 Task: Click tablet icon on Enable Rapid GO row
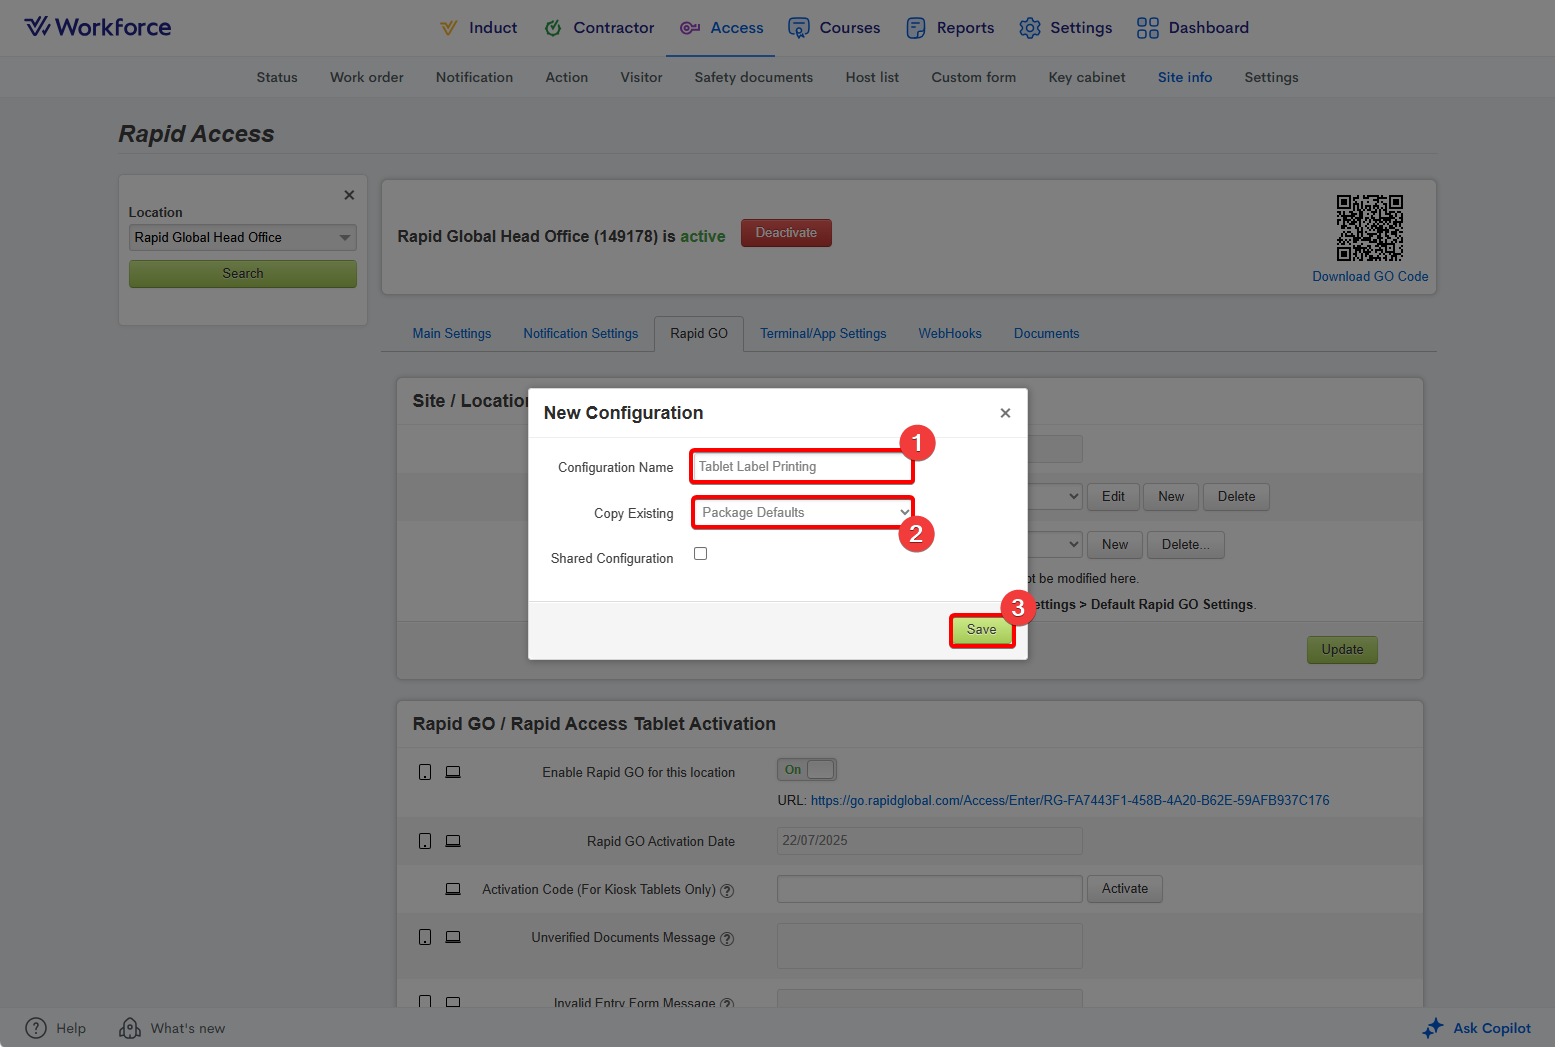click(x=425, y=772)
